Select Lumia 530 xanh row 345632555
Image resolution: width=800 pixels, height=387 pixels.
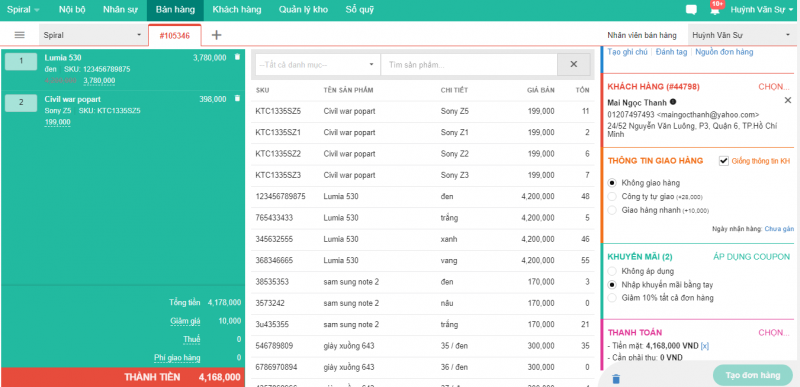pos(423,239)
